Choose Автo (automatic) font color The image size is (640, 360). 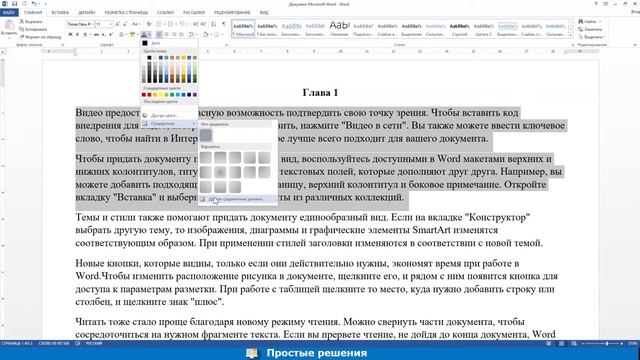click(169, 43)
